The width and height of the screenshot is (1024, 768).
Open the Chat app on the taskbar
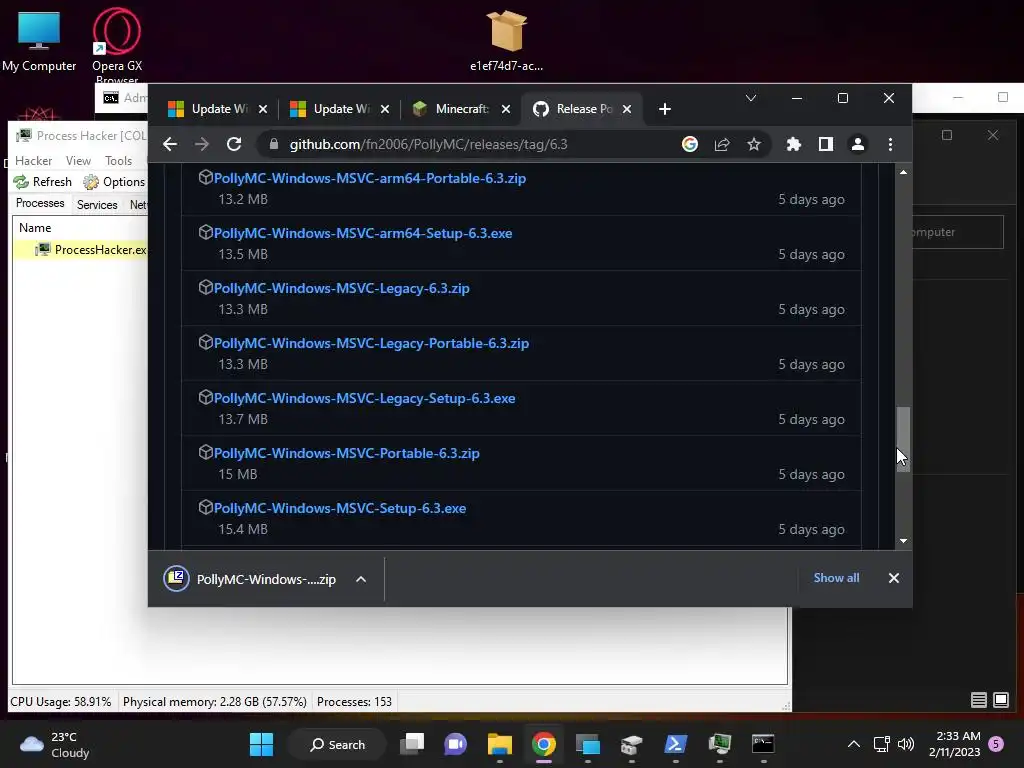click(x=456, y=744)
